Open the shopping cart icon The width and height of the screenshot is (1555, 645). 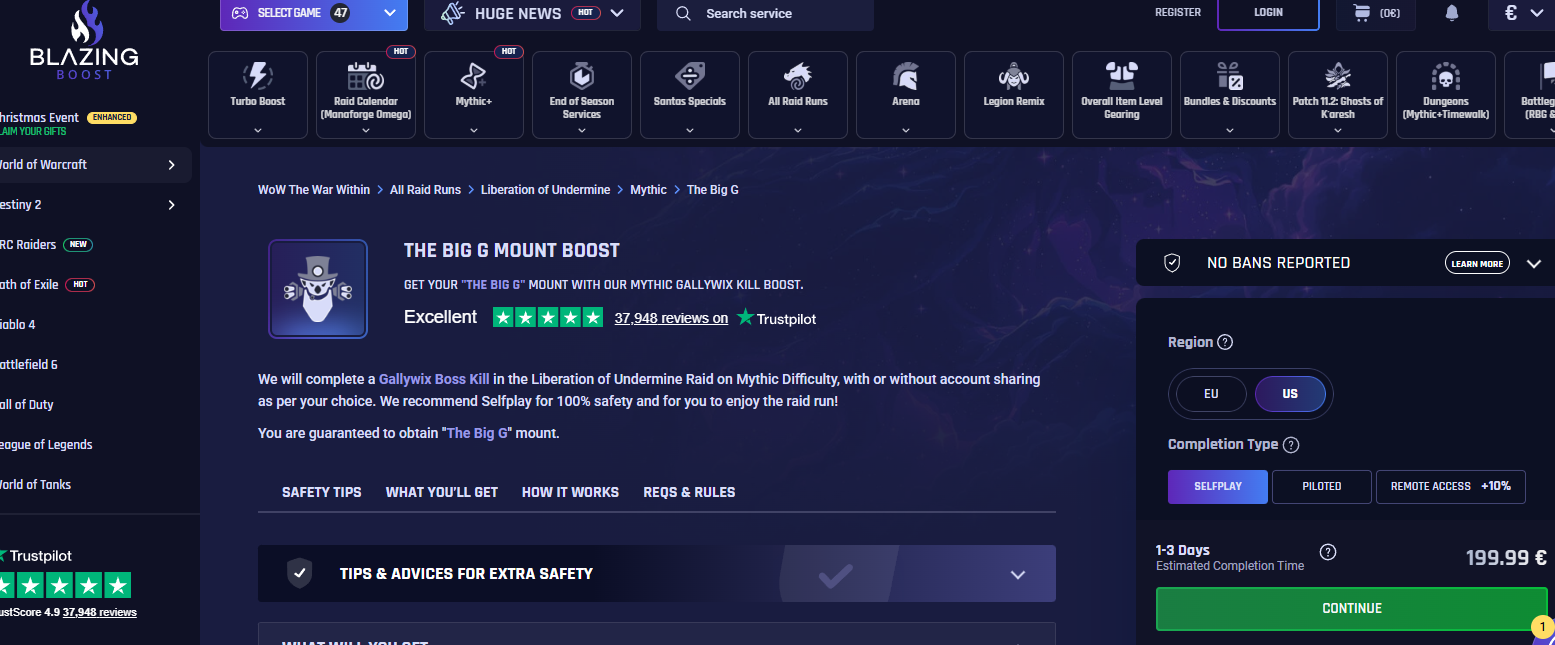point(1361,13)
